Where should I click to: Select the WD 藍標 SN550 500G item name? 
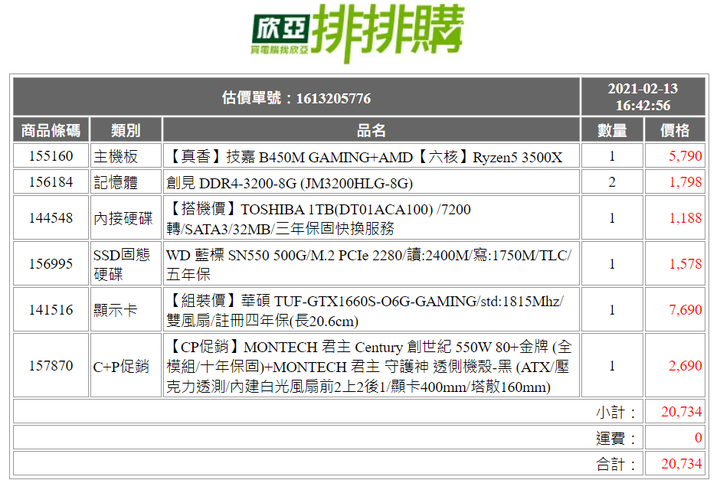[371, 264]
